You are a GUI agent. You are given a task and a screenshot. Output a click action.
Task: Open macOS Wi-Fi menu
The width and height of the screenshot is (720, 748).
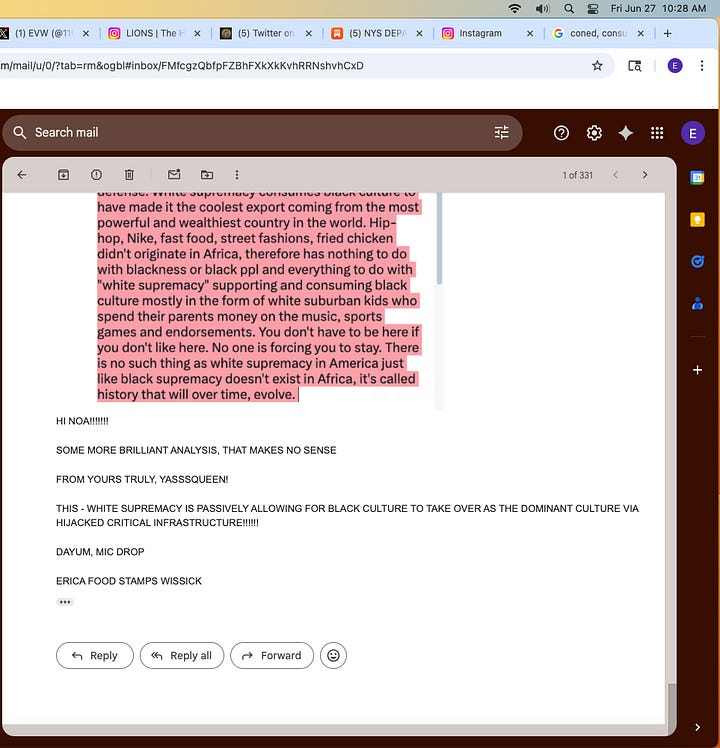(x=514, y=9)
